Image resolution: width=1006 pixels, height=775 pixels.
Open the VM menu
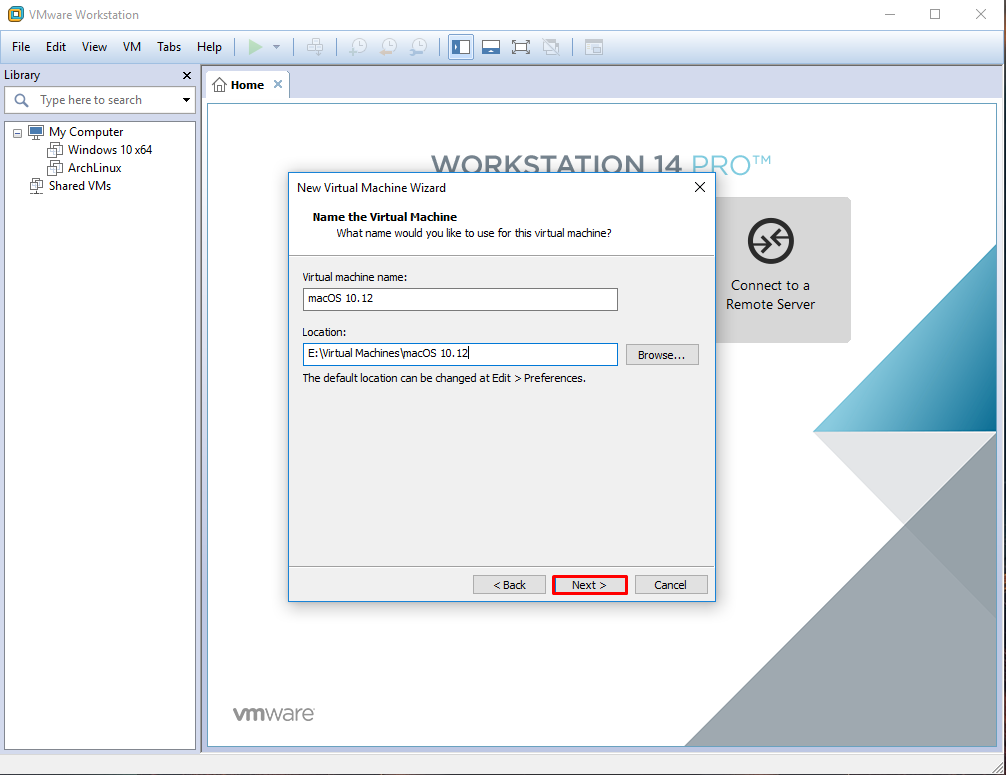point(132,47)
